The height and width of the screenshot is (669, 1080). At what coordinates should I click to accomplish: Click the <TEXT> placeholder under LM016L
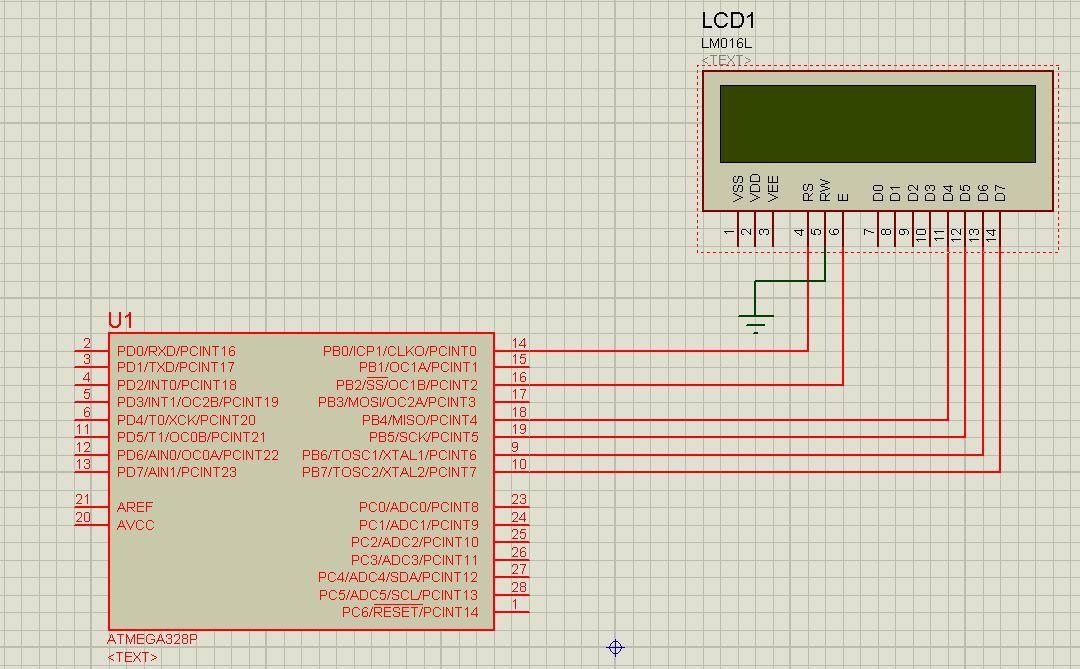(x=727, y=60)
